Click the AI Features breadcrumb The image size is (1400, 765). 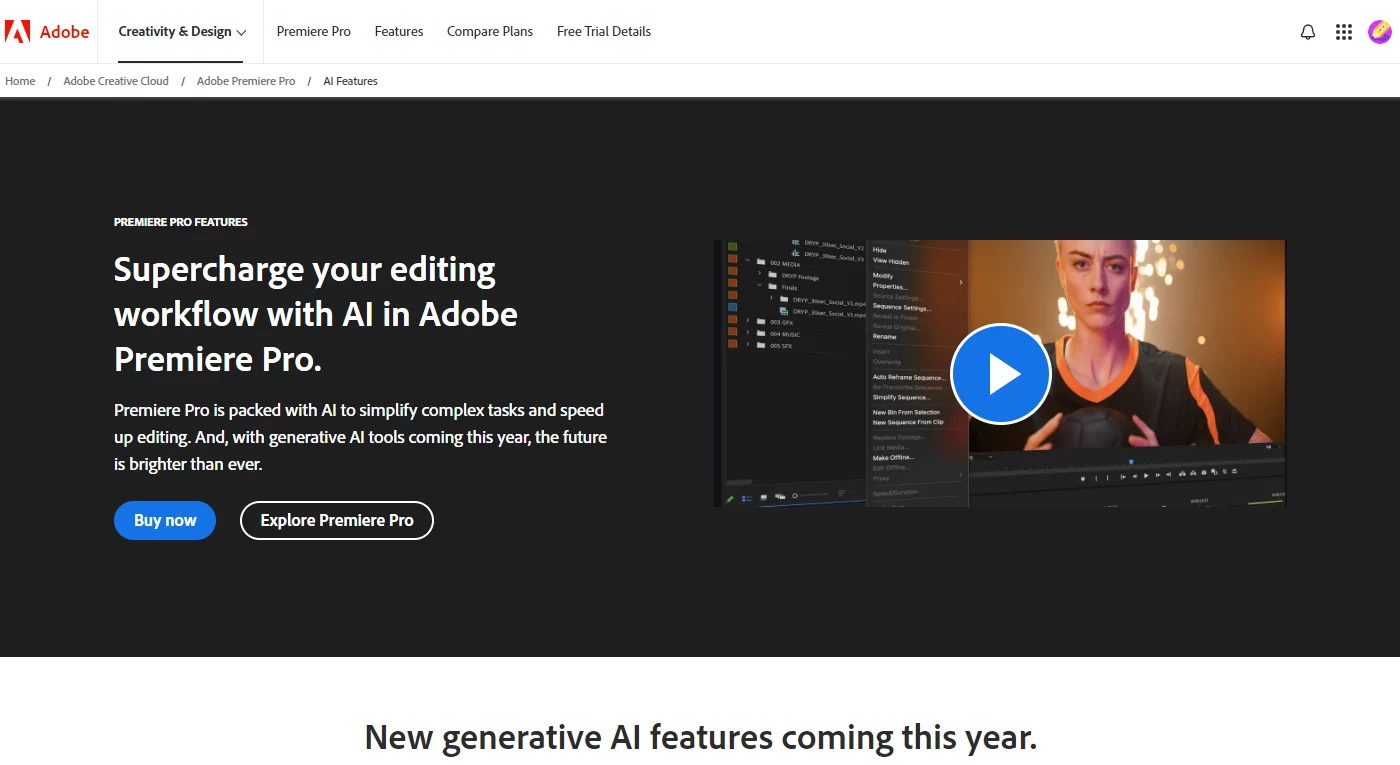click(351, 81)
